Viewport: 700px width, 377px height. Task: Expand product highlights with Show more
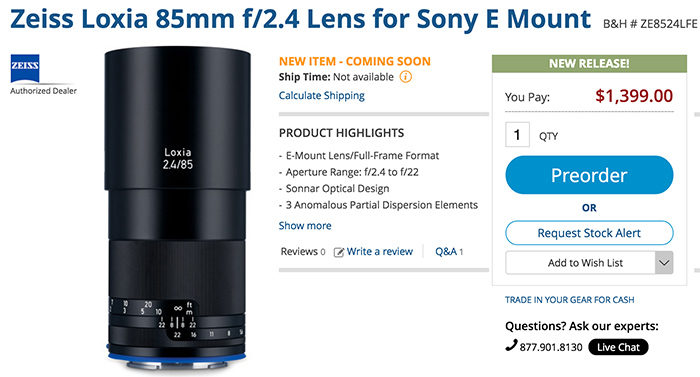(x=305, y=226)
